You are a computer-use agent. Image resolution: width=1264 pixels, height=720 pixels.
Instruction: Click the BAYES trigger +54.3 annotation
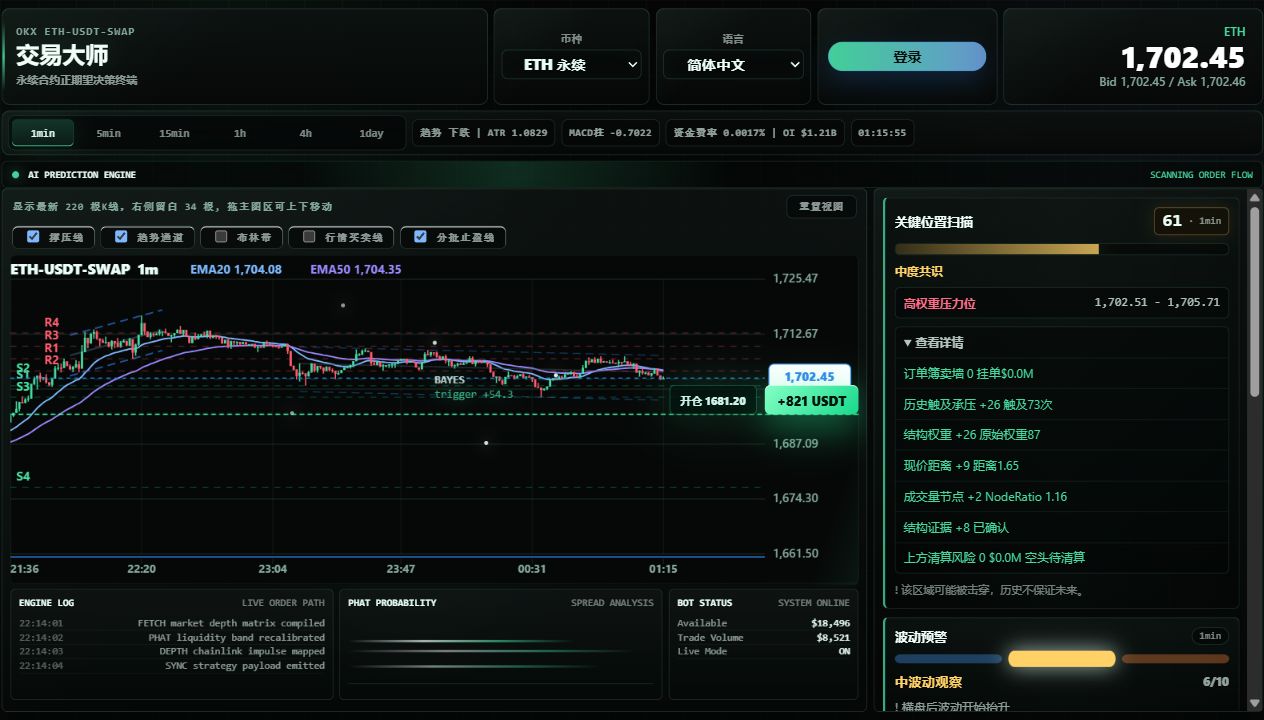click(x=473, y=388)
